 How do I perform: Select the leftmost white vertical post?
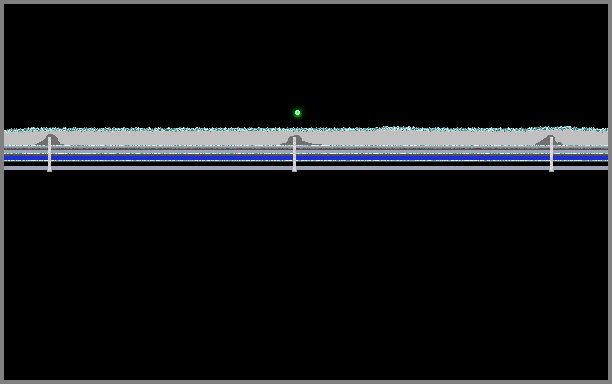point(50,154)
